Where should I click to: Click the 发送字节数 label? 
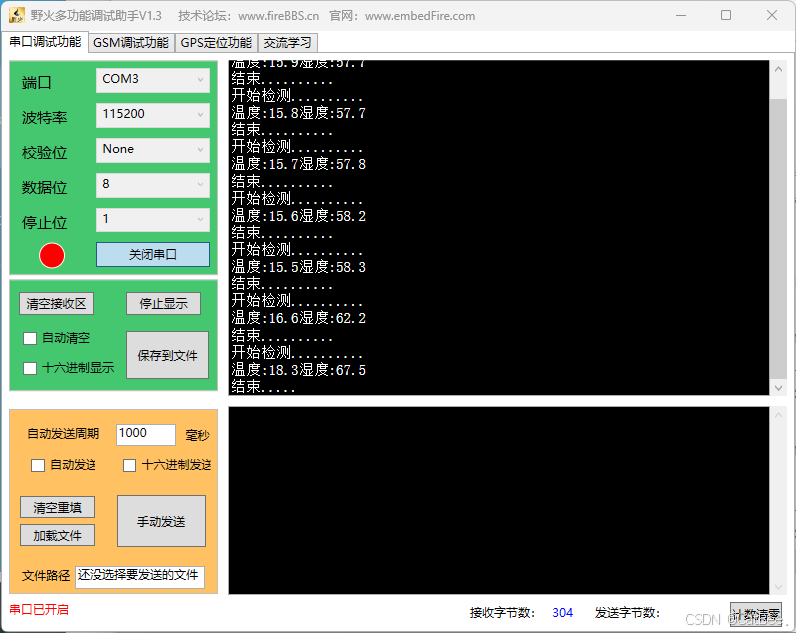[627, 613]
